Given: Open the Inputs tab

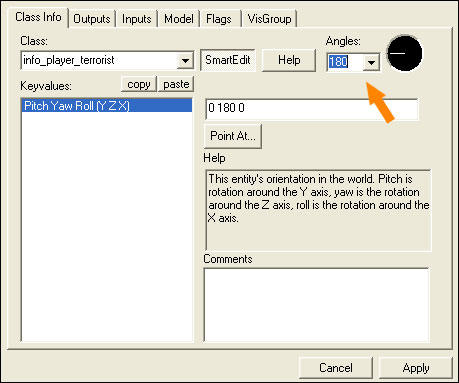Looking at the screenshot, I should [x=136, y=19].
